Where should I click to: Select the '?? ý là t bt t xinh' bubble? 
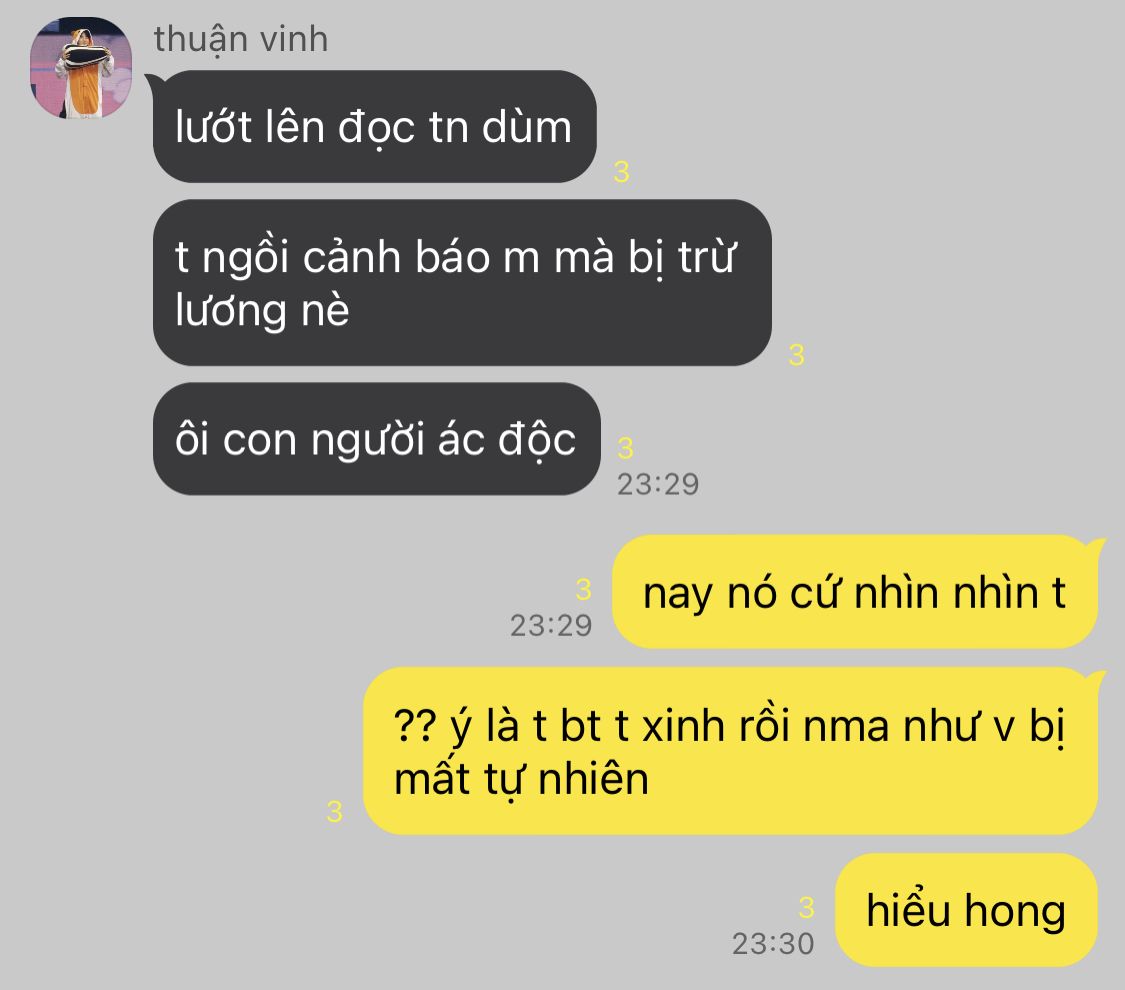click(x=730, y=751)
